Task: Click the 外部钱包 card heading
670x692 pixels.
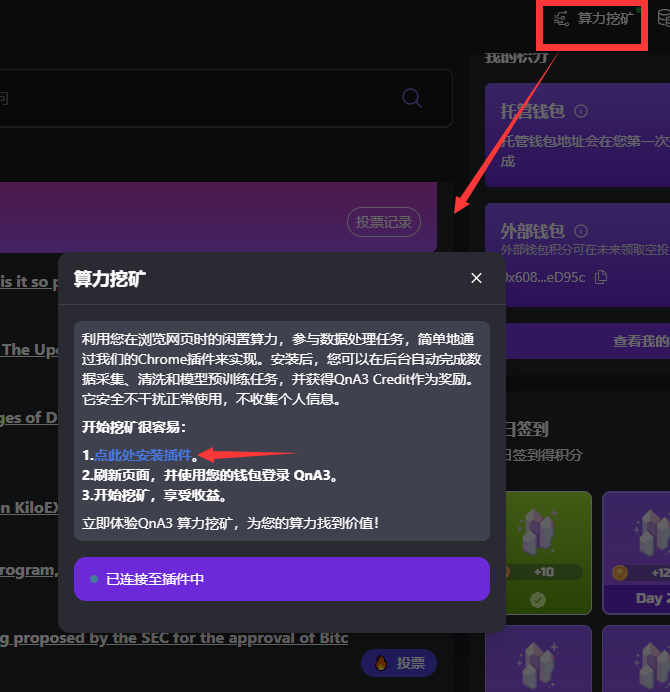Action: pyautogui.click(x=532, y=231)
